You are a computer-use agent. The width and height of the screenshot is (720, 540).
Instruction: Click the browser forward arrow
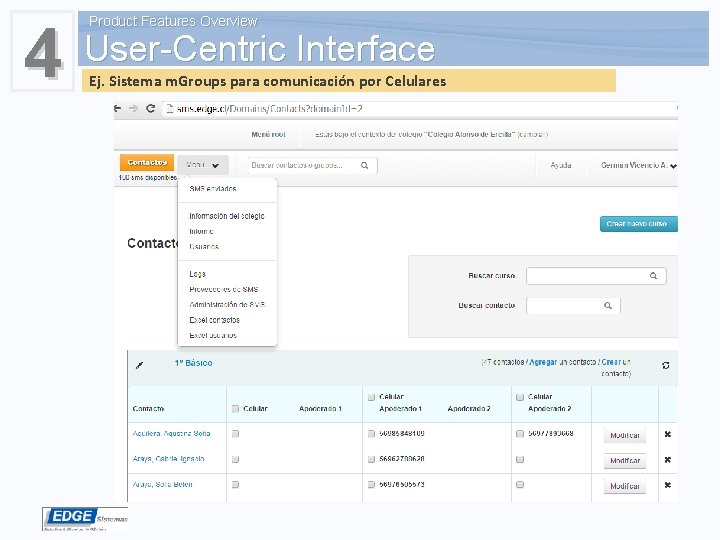click(133, 108)
